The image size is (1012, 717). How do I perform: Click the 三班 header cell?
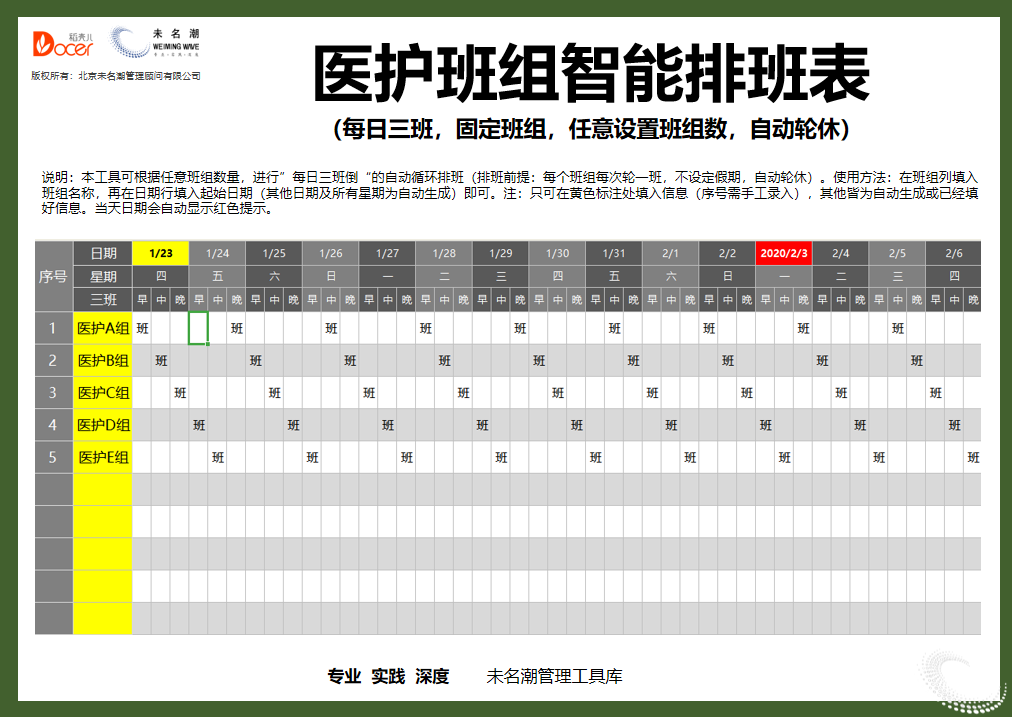coord(103,297)
